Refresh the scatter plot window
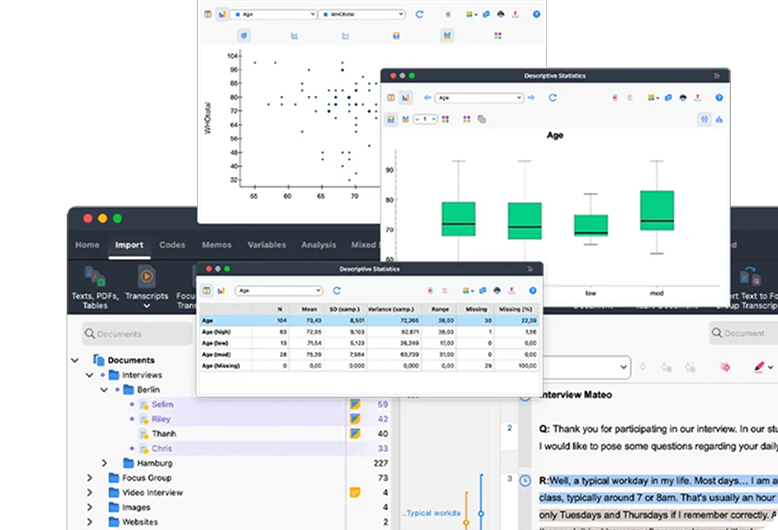Image resolution: width=778 pixels, height=530 pixels. 419,14
